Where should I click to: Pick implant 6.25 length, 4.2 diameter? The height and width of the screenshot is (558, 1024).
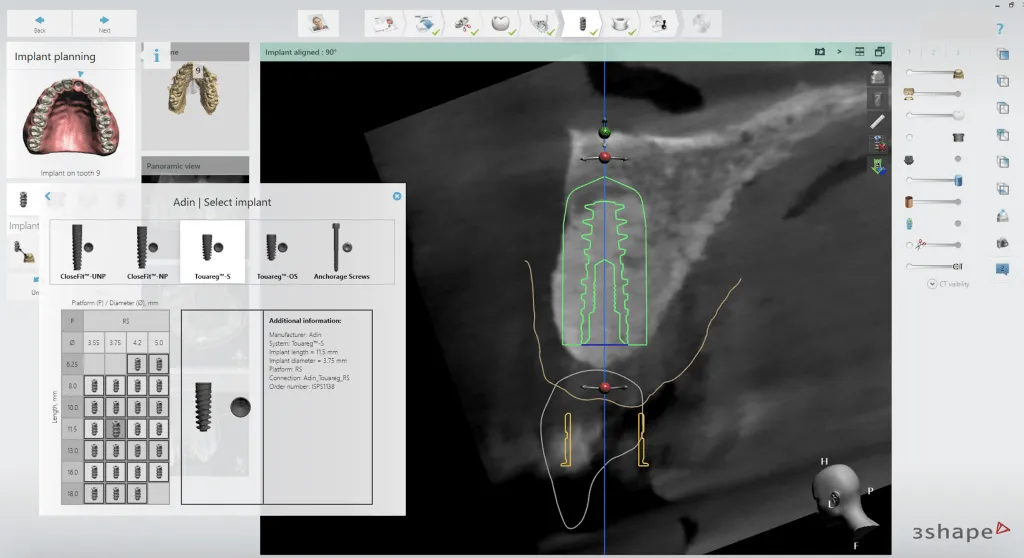click(137, 364)
